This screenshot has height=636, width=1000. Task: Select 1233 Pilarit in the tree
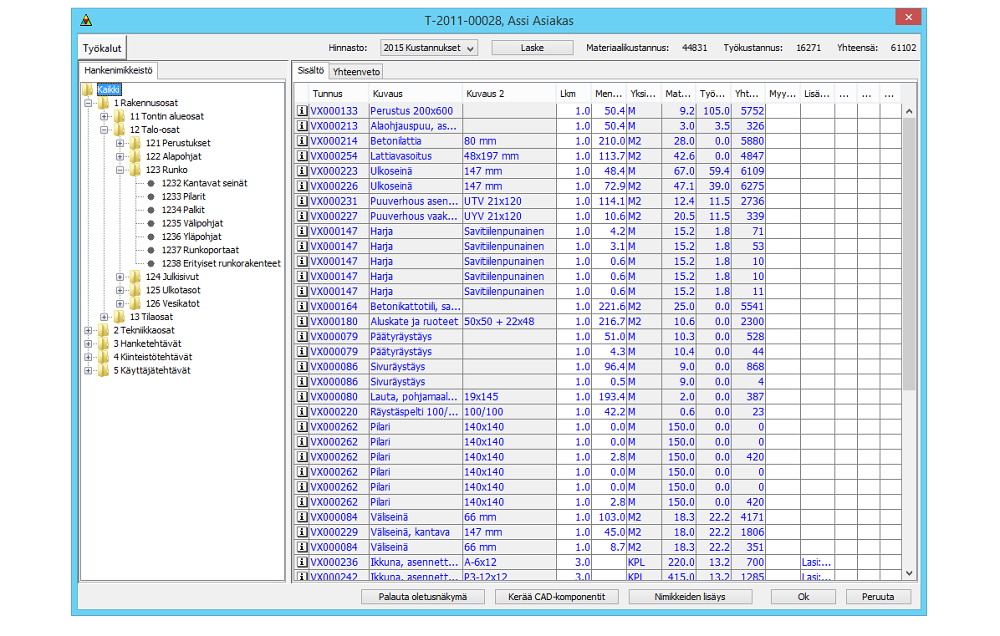pos(184,197)
